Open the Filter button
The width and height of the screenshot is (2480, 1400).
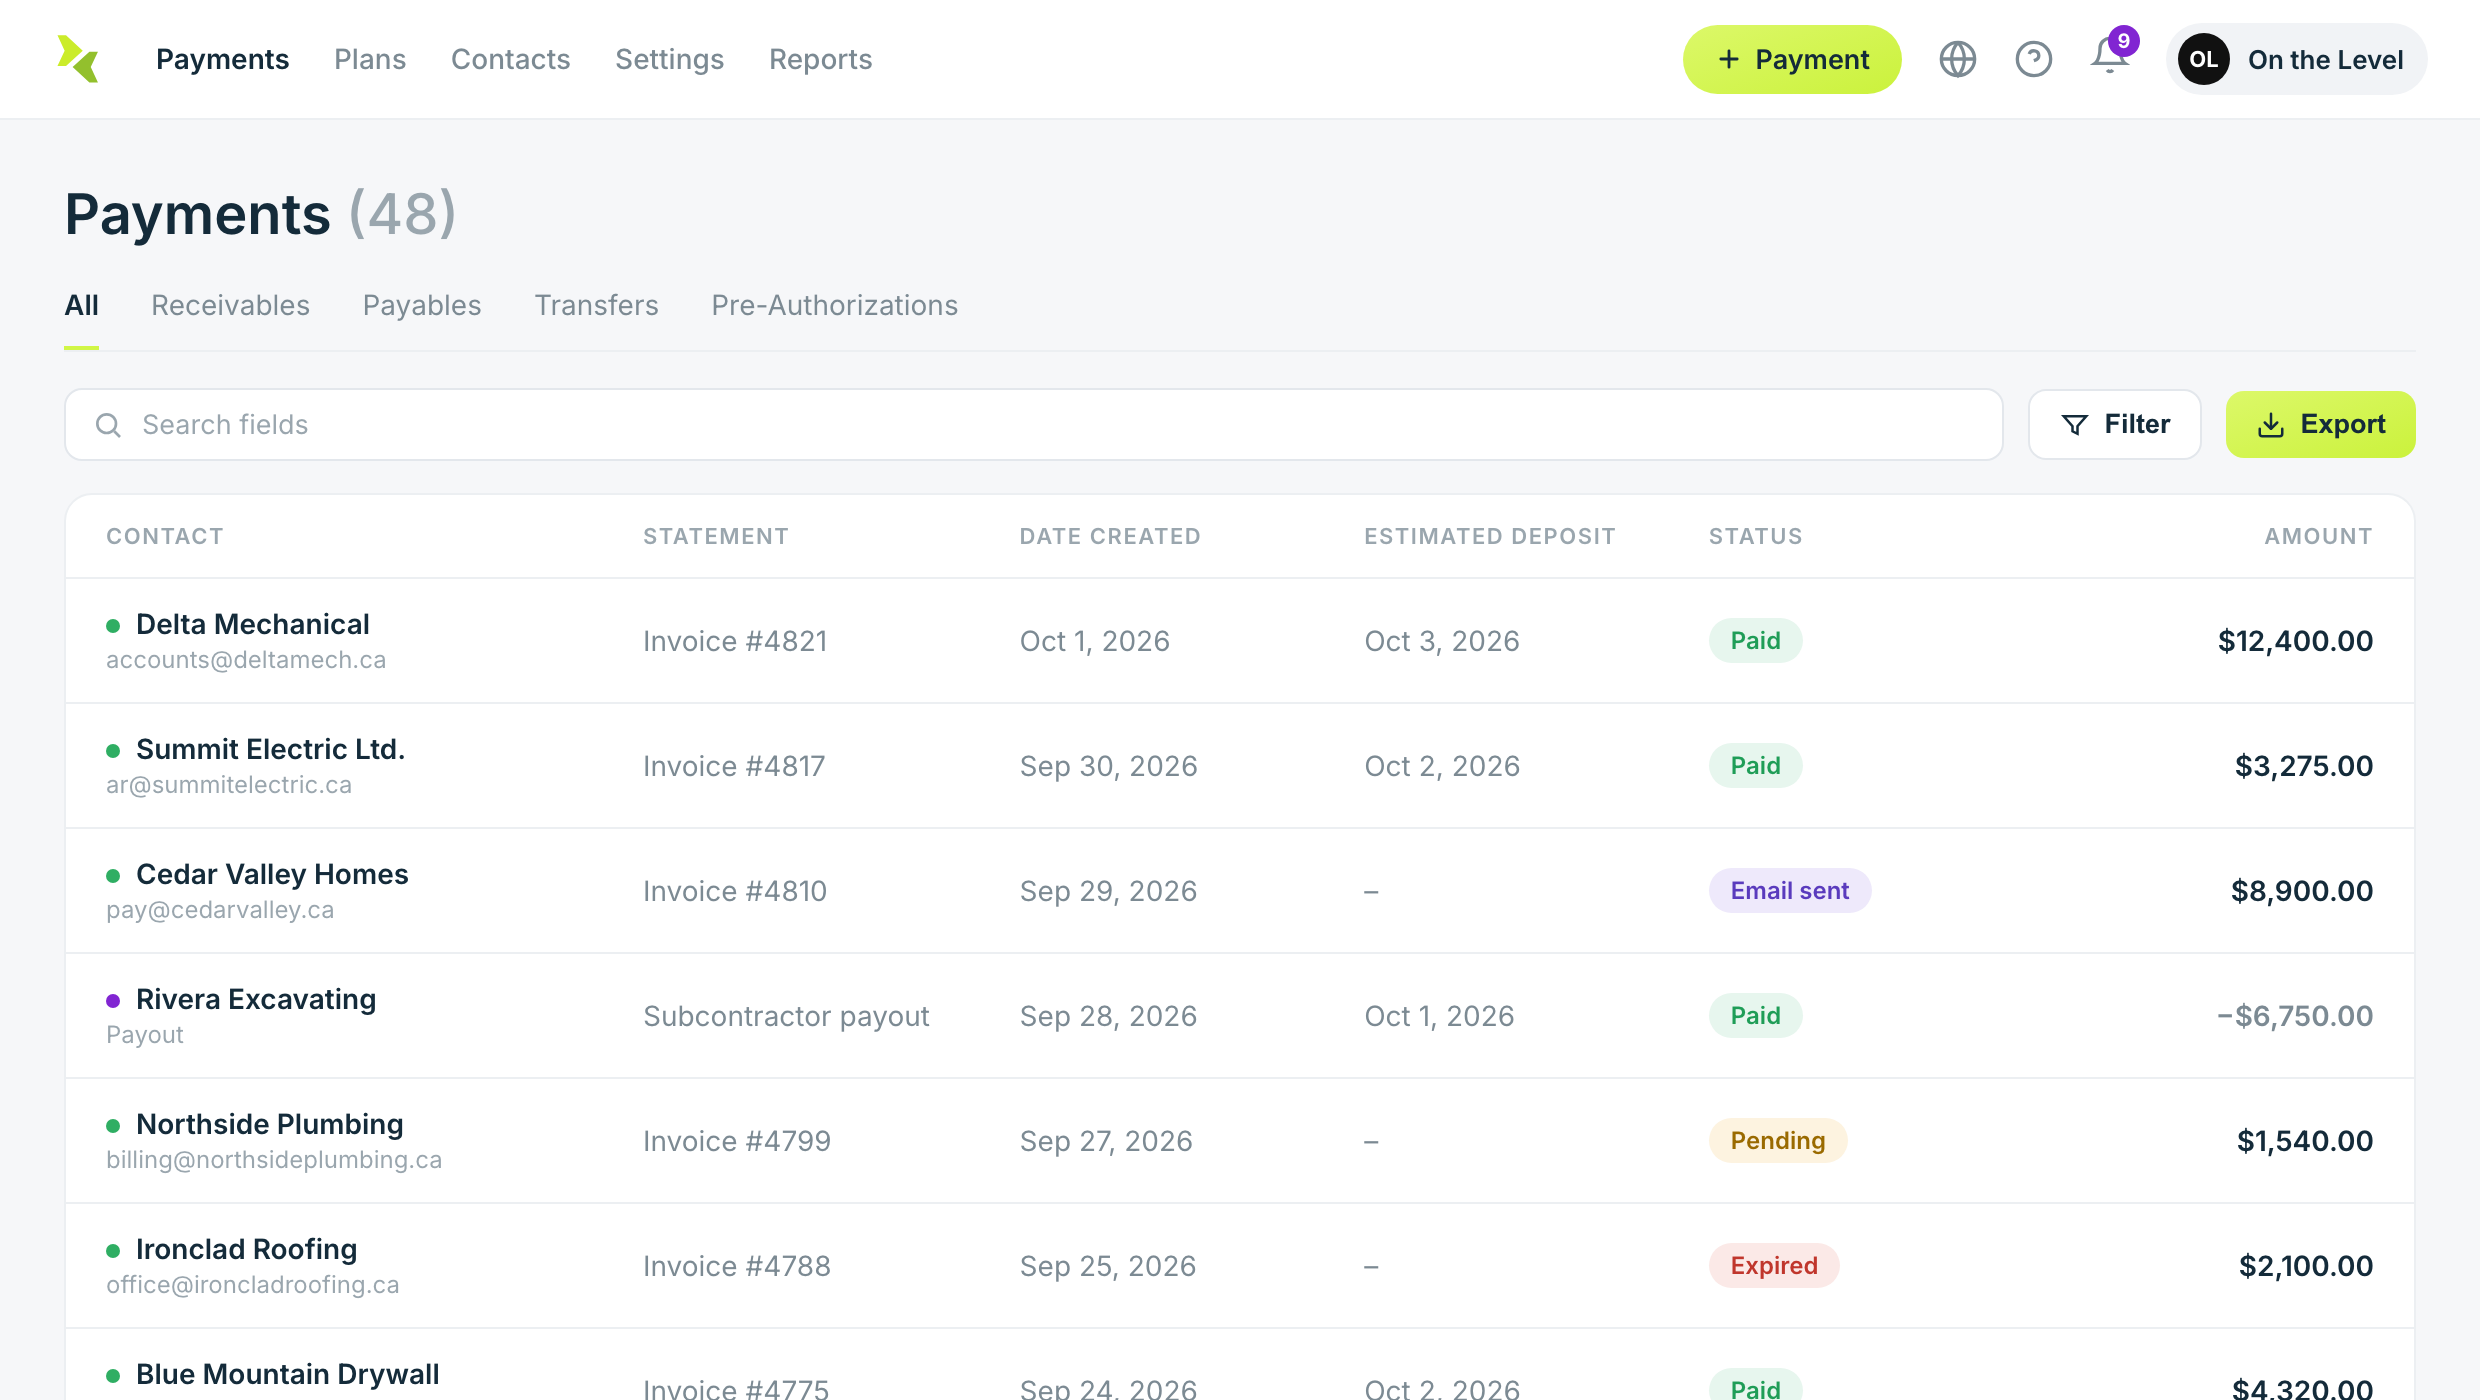pyautogui.click(x=2114, y=424)
